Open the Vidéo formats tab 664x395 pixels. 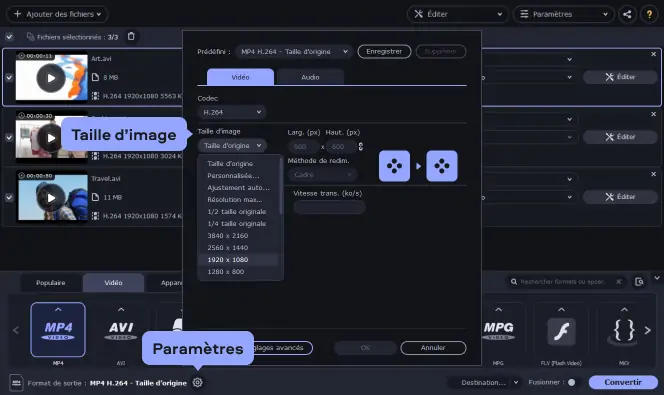pyautogui.click(x=113, y=283)
